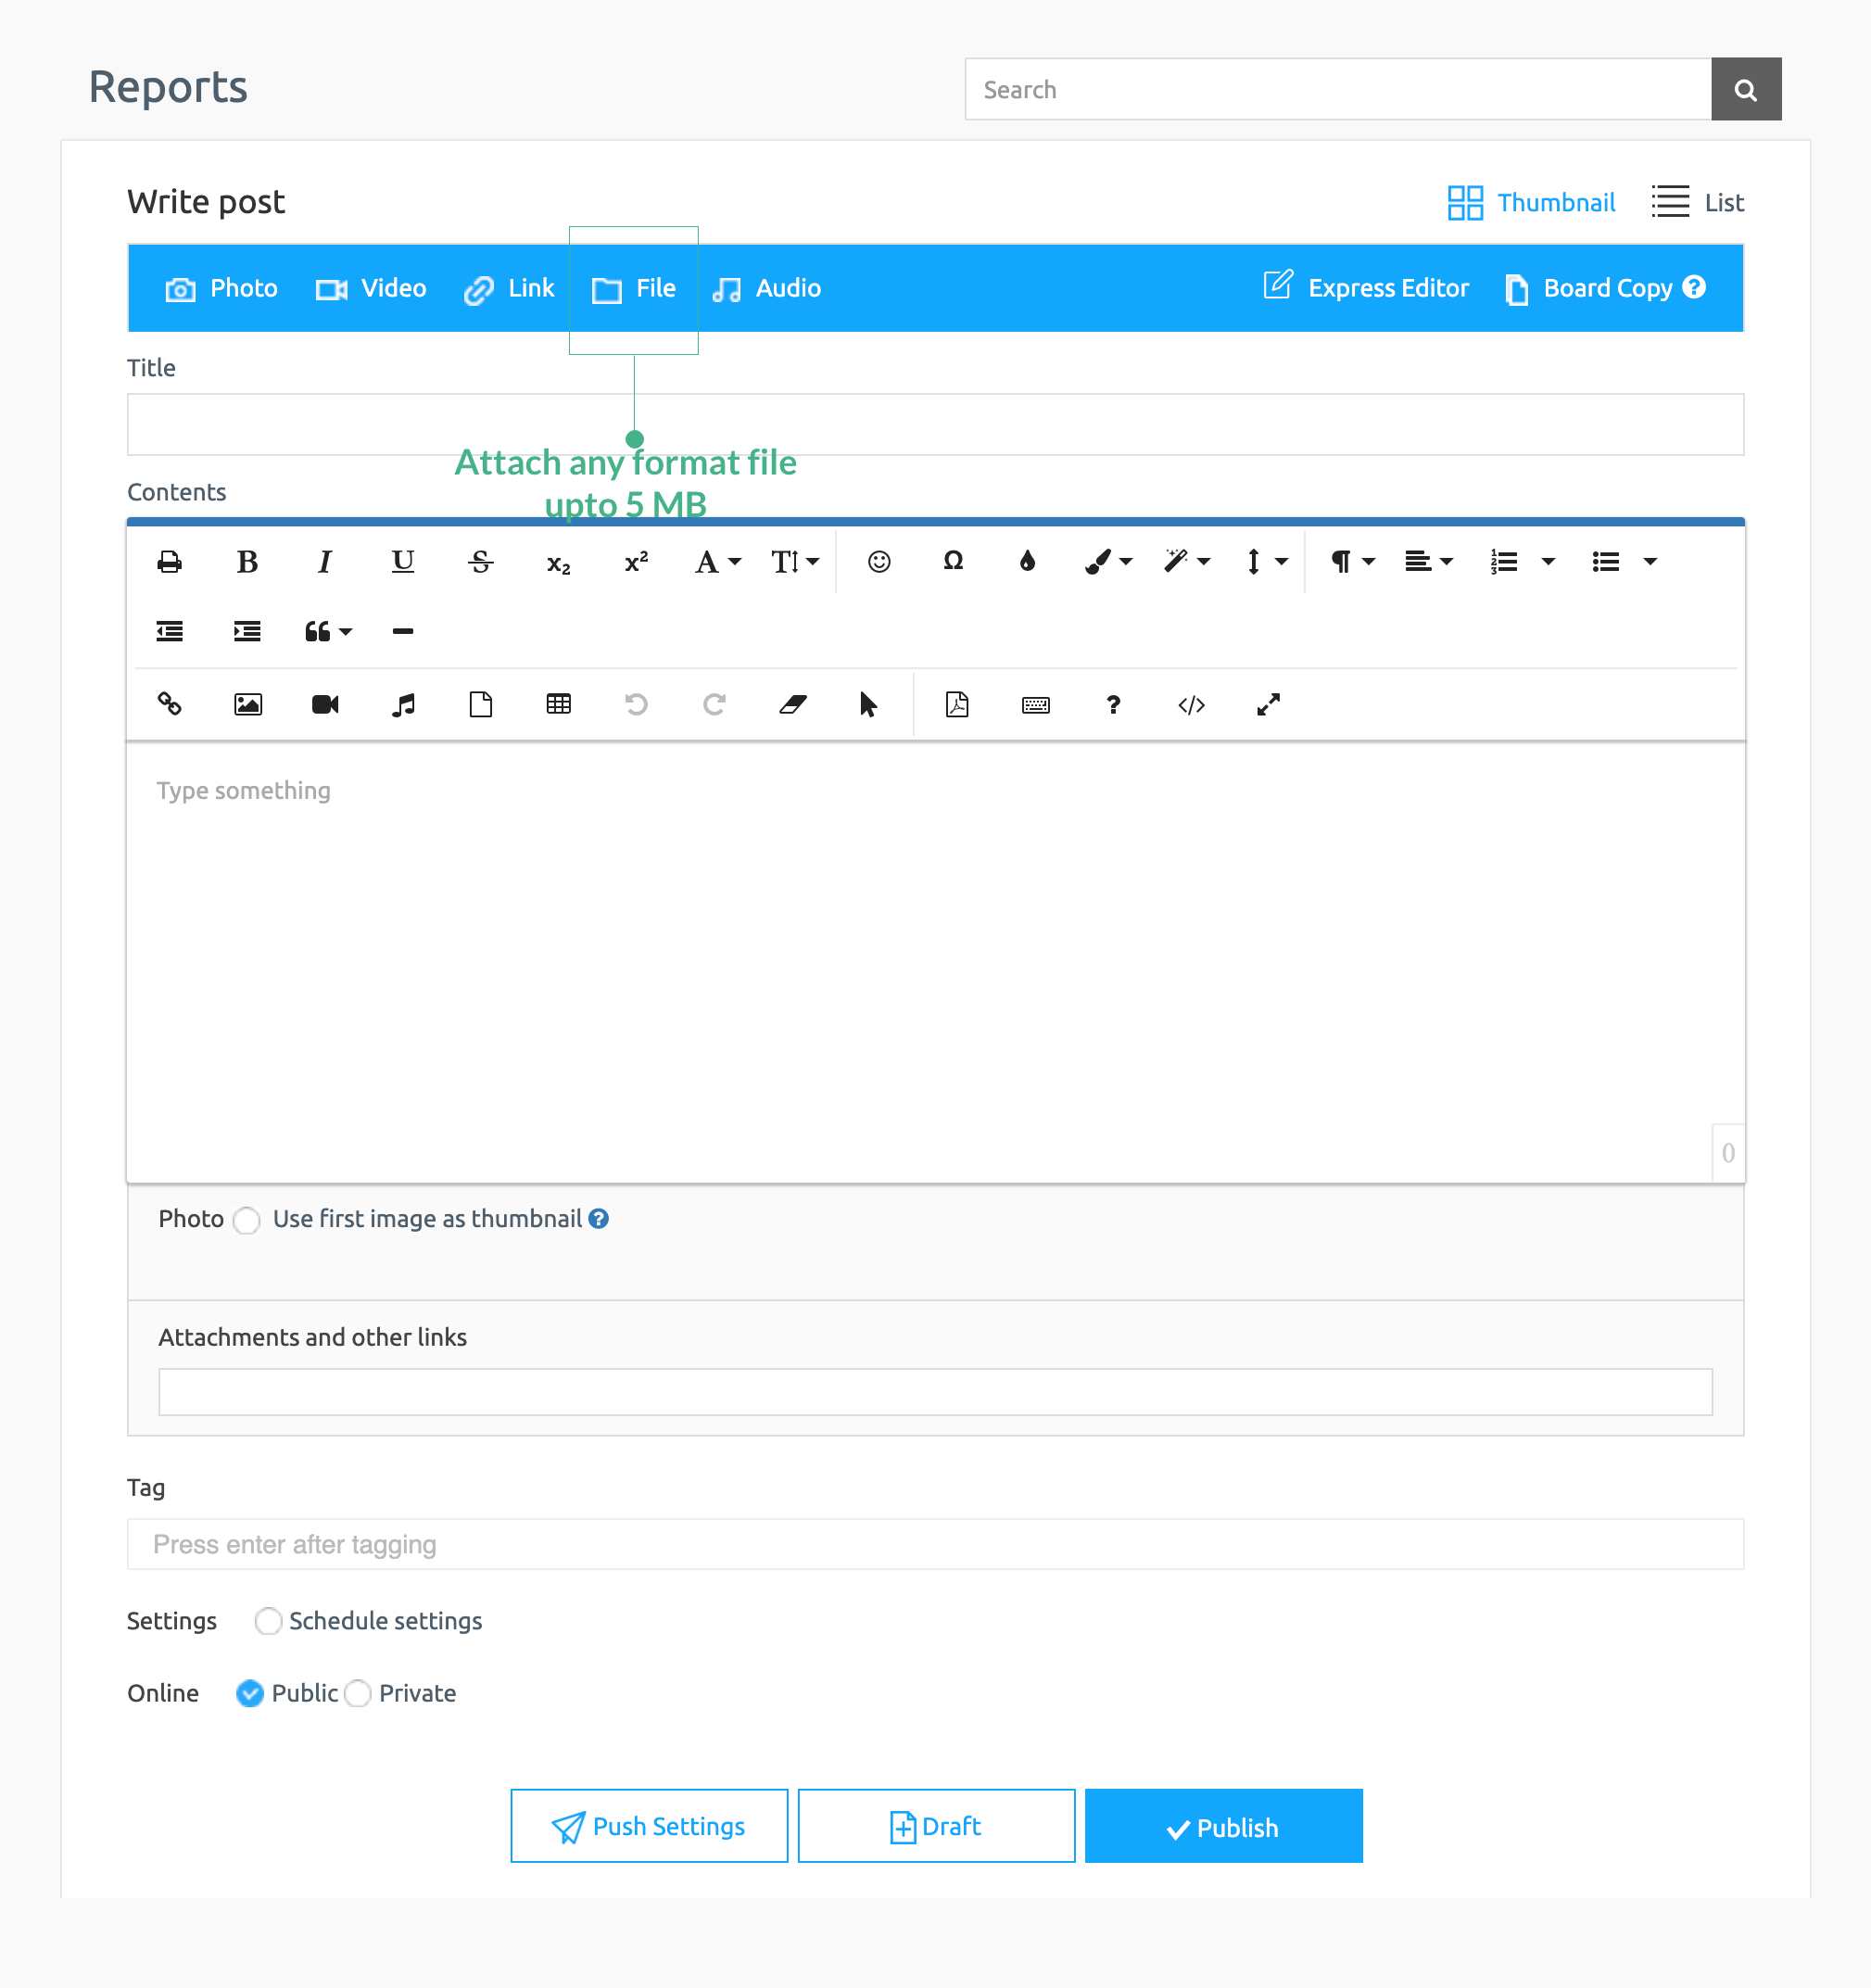Enable Schedule settings
Screen dimensions: 1871x1988
click(x=267, y=1622)
